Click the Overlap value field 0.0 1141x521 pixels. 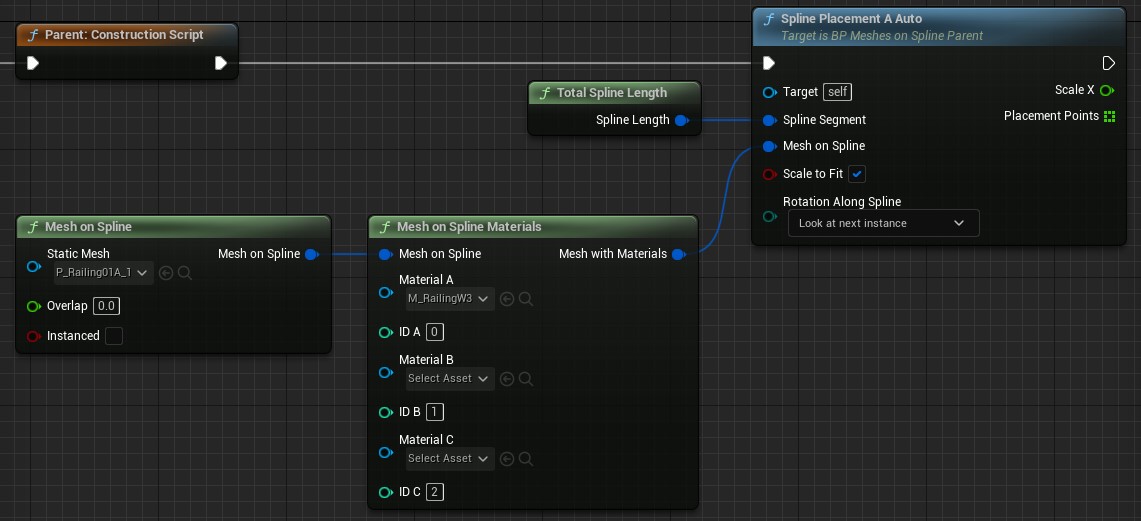(106, 306)
